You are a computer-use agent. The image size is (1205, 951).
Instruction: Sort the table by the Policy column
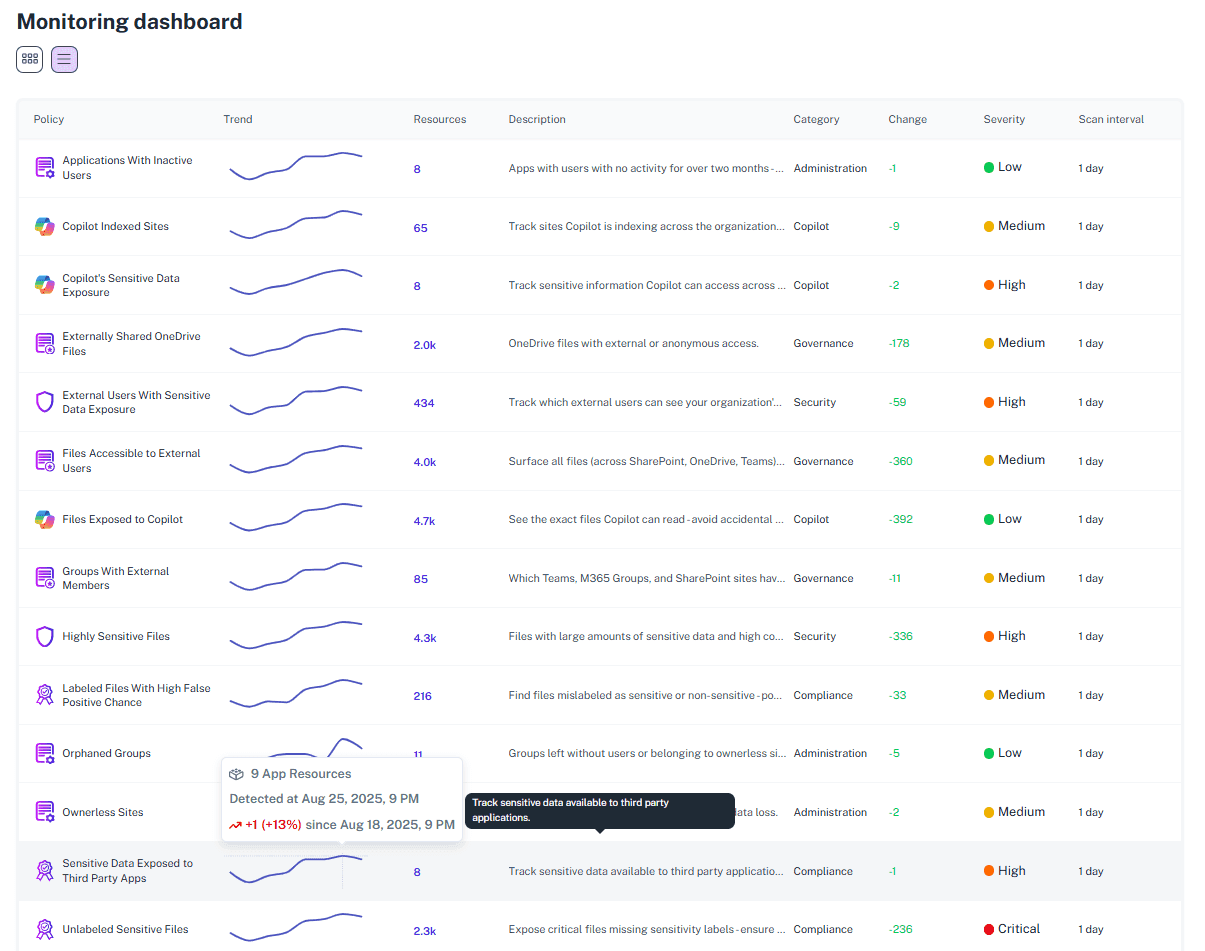(48, 119)
